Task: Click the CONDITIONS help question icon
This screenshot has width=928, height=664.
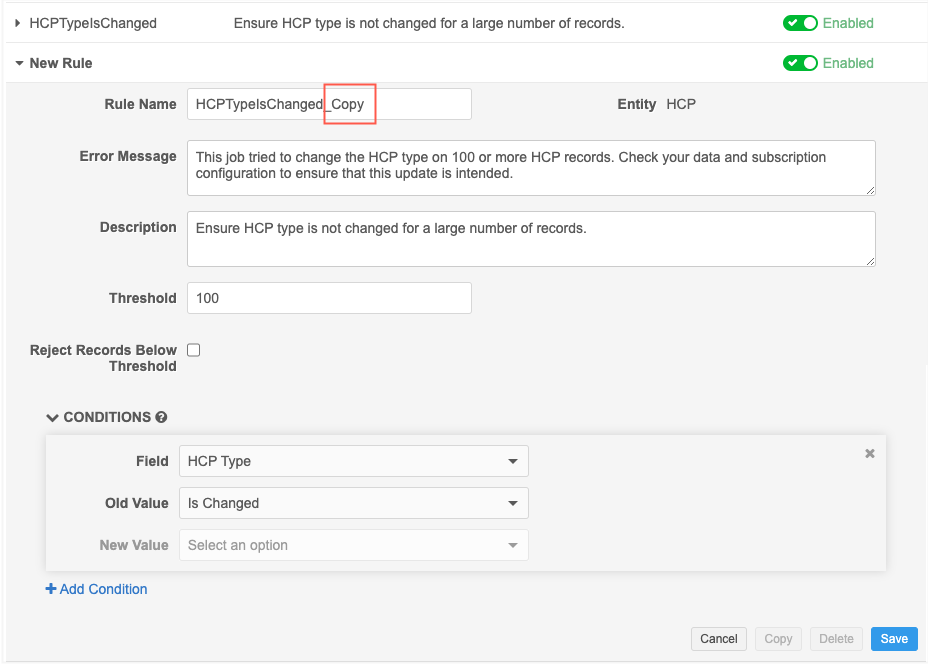Action: [161, 417]
